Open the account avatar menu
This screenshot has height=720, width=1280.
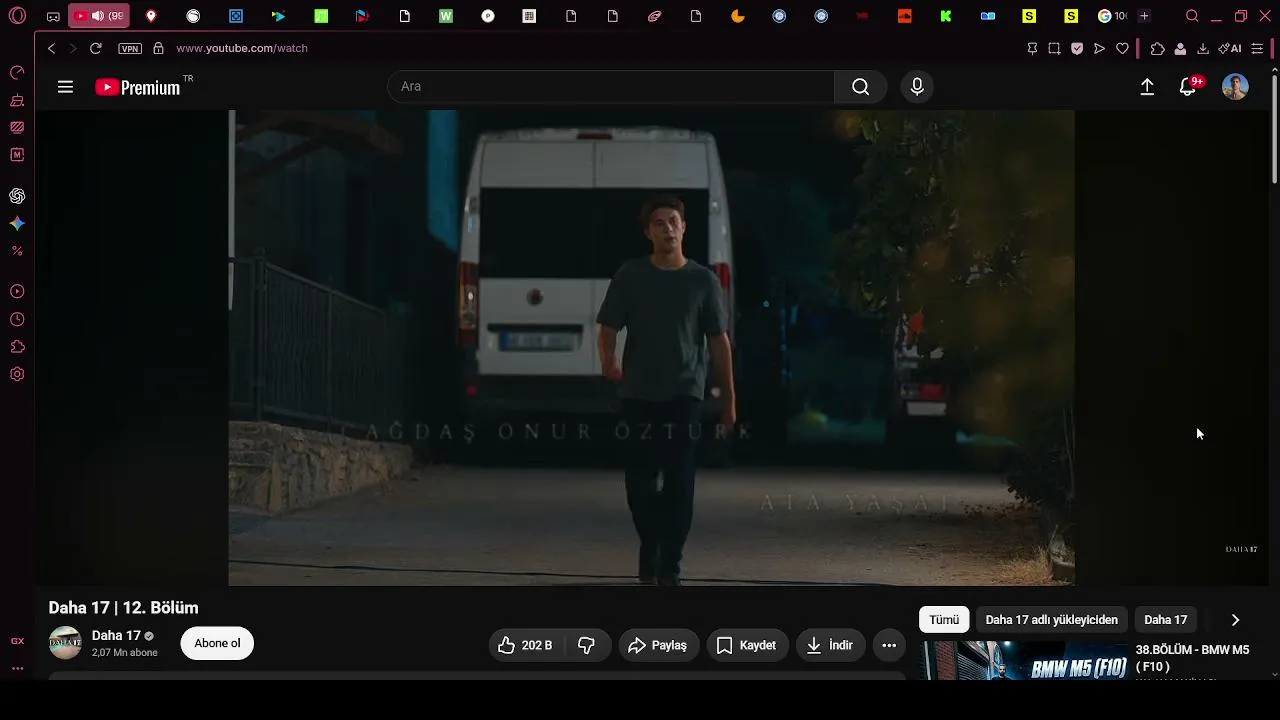1235,87
